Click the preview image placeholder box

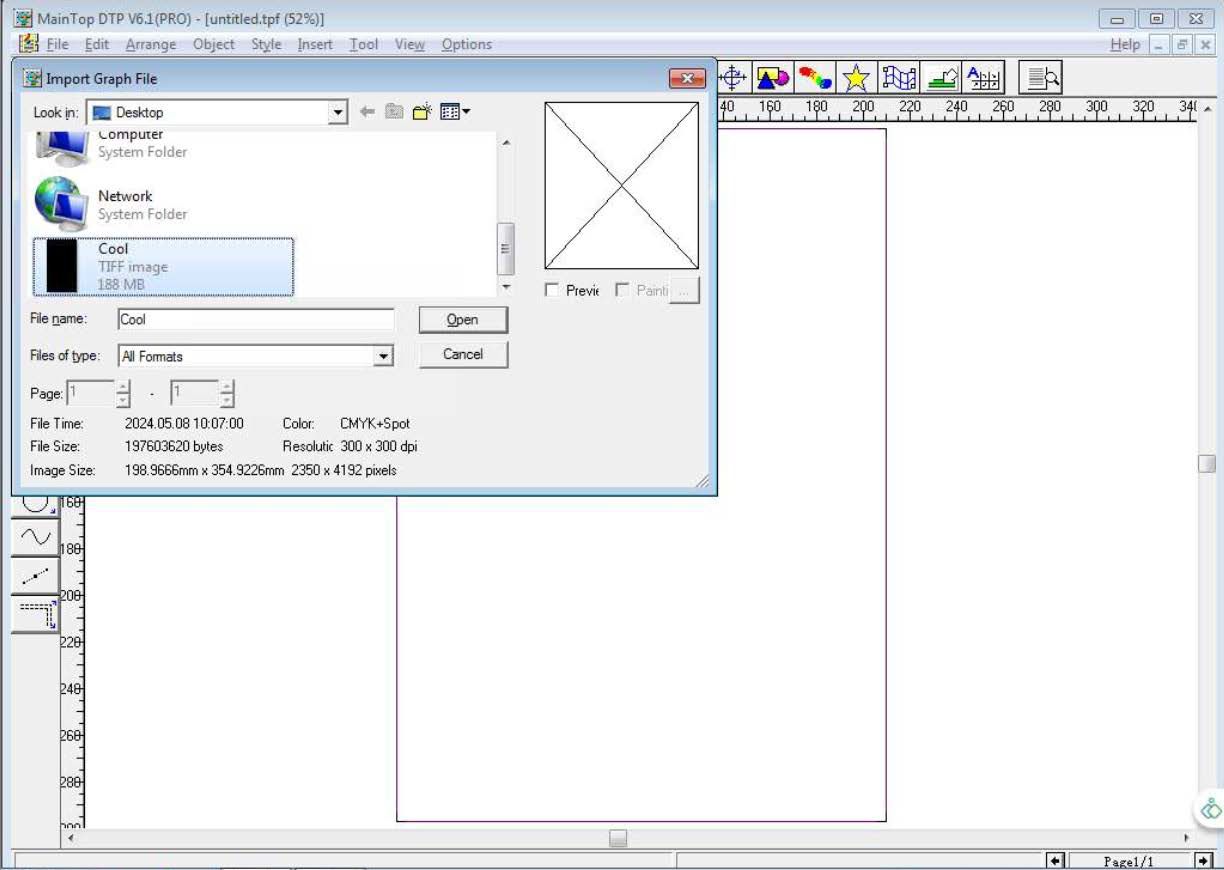[622, 186]
